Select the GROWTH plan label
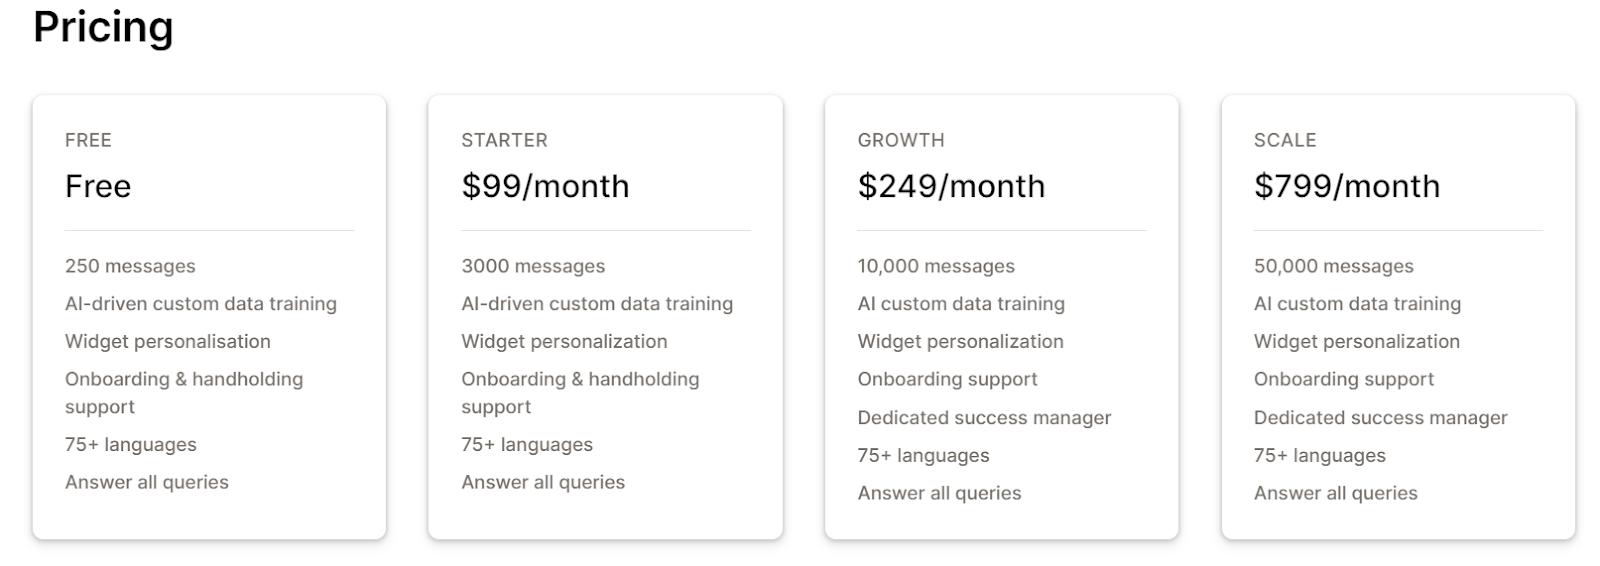The image size is (1600, 566). (900, 140)
